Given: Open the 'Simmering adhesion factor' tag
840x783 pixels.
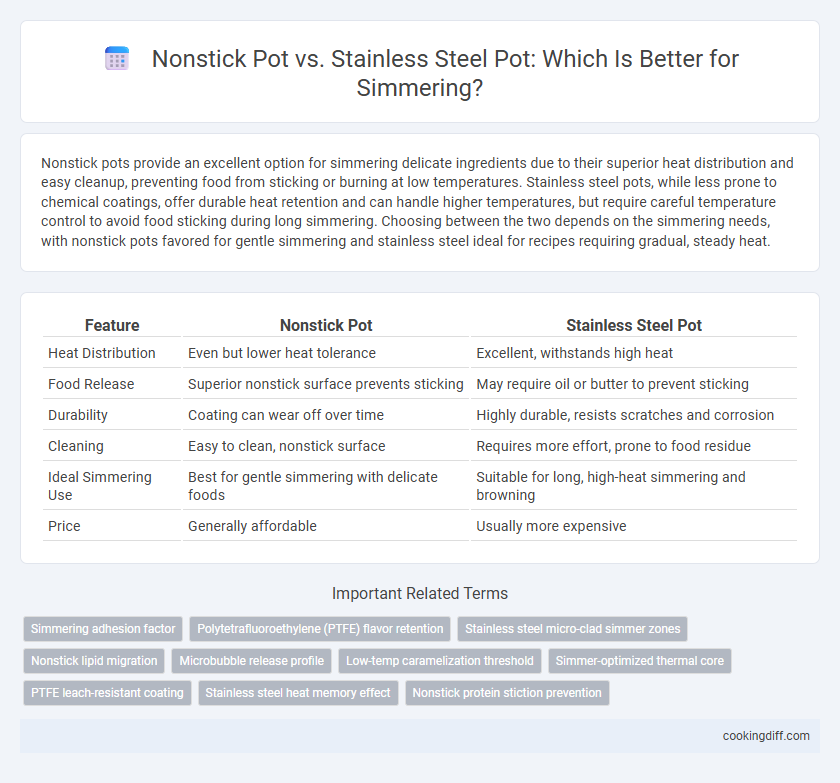Looking at the screenshot, I should 103,629.
